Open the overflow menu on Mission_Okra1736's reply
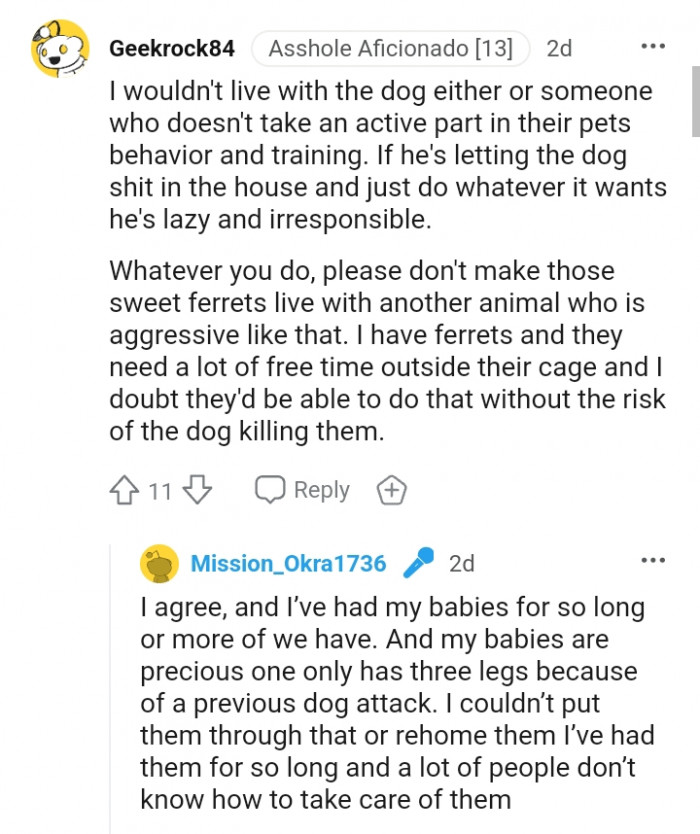Viewport: 700px width, 834px height. (x=652, y=560)
